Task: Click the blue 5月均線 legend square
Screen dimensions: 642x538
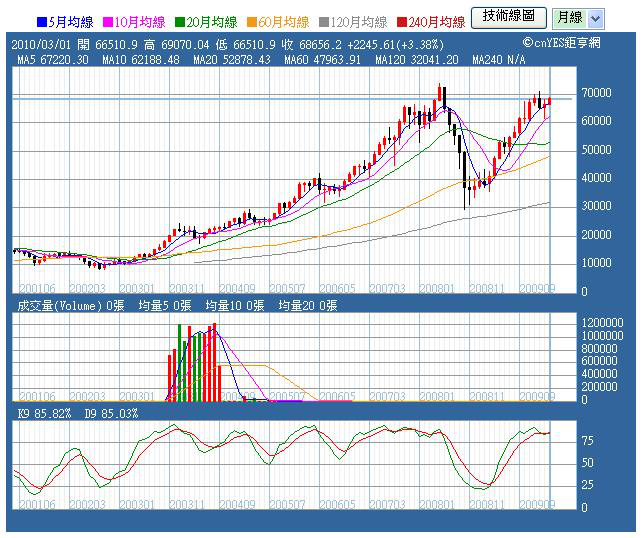Action: tap(40, 21)
